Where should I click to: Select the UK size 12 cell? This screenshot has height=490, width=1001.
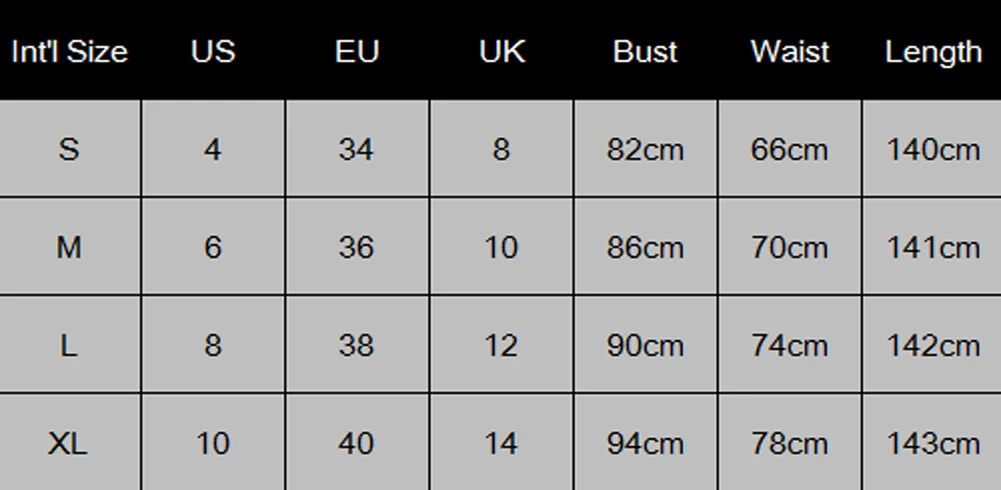tap(502, 345)
